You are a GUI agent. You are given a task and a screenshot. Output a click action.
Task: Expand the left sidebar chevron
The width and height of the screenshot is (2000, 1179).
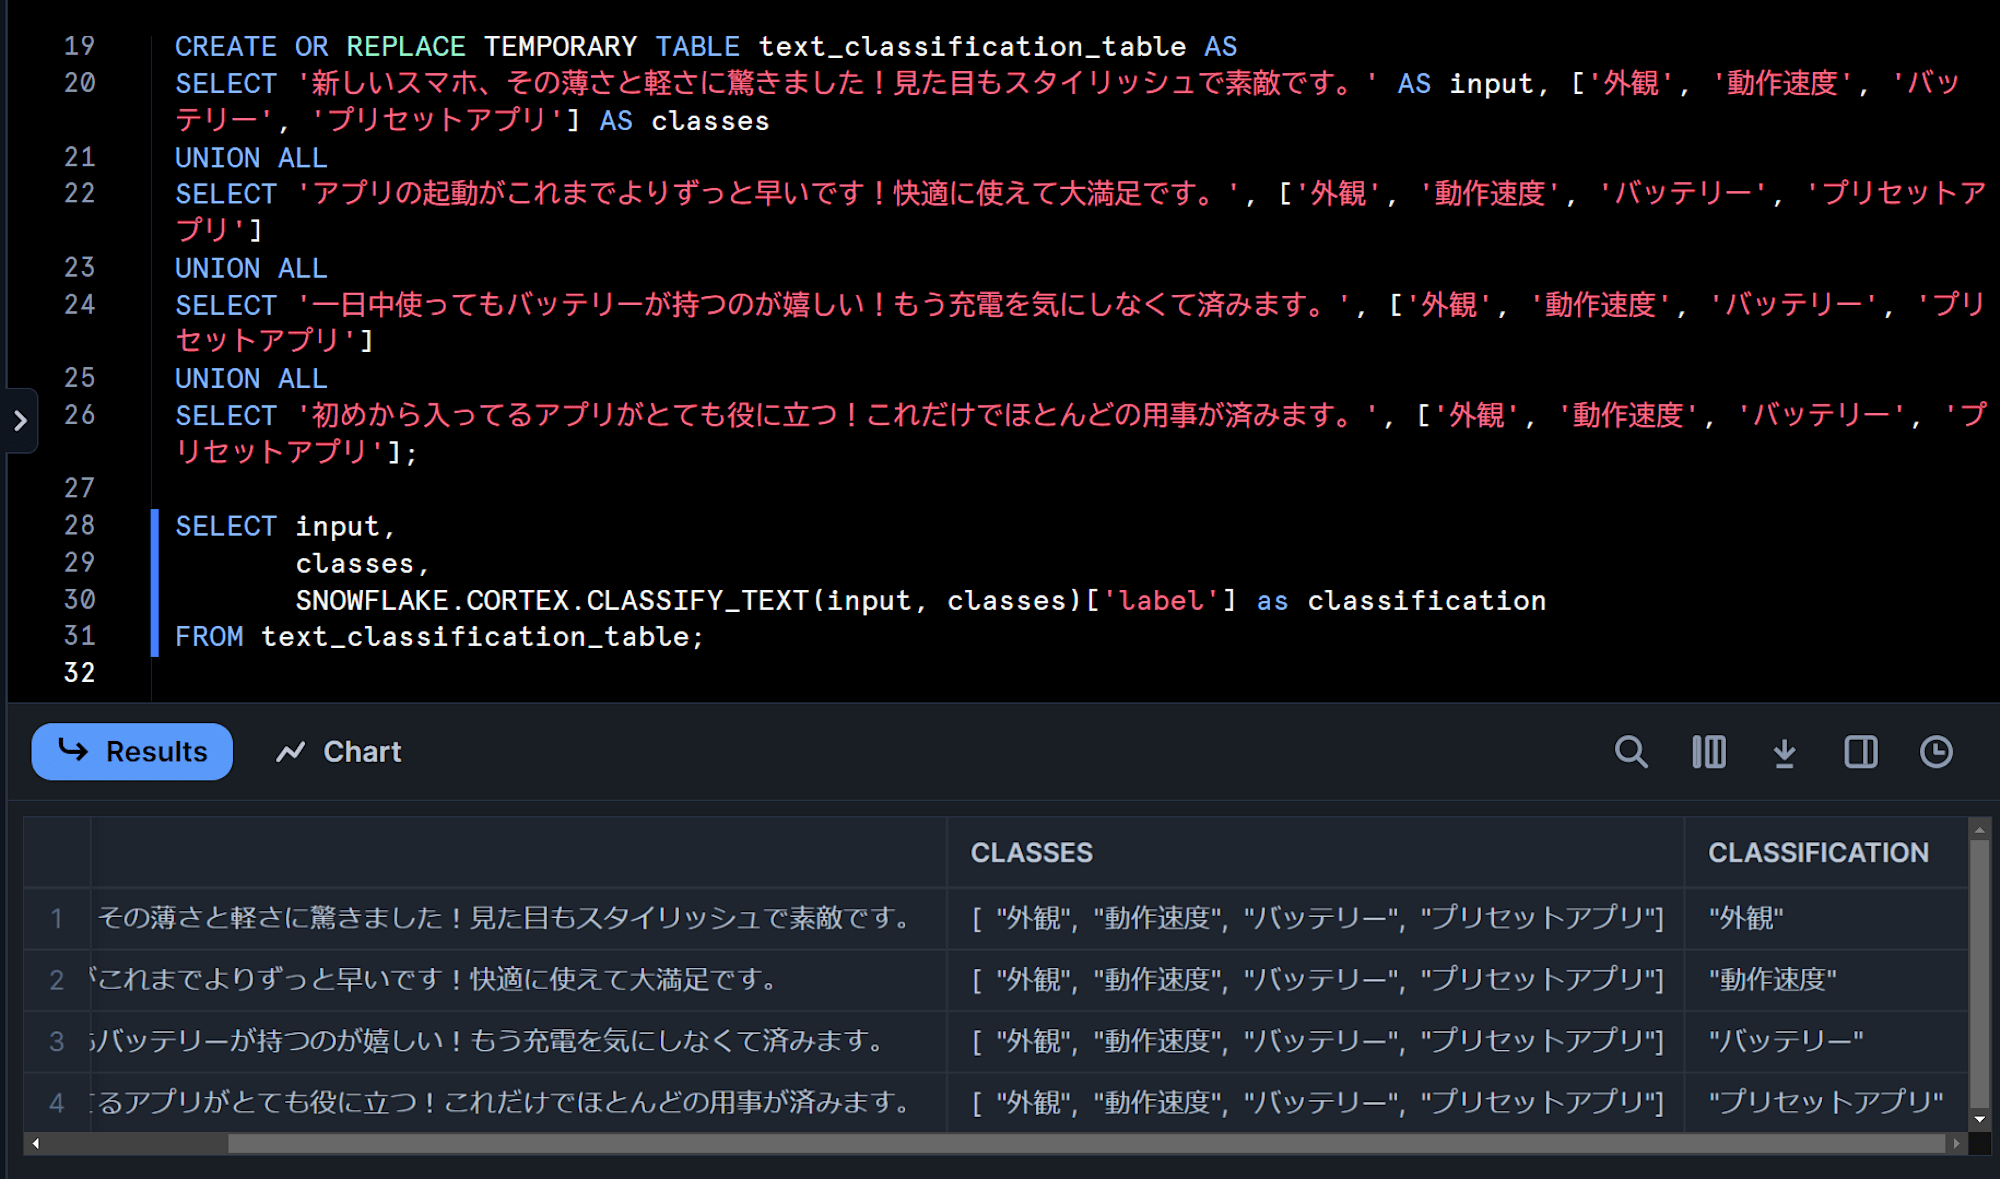[20, 421]
